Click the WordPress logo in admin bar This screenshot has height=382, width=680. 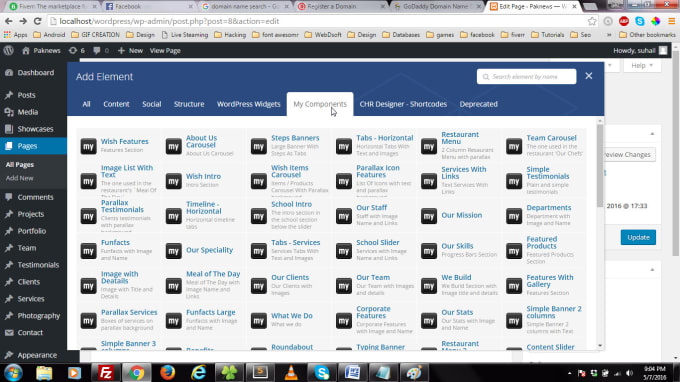[8, 50]
